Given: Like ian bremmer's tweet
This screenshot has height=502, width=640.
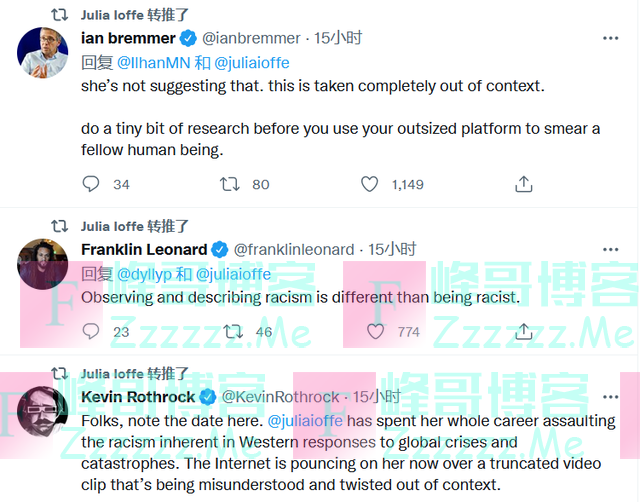Looking at the screenshot, I should click(x=370, y=184).
